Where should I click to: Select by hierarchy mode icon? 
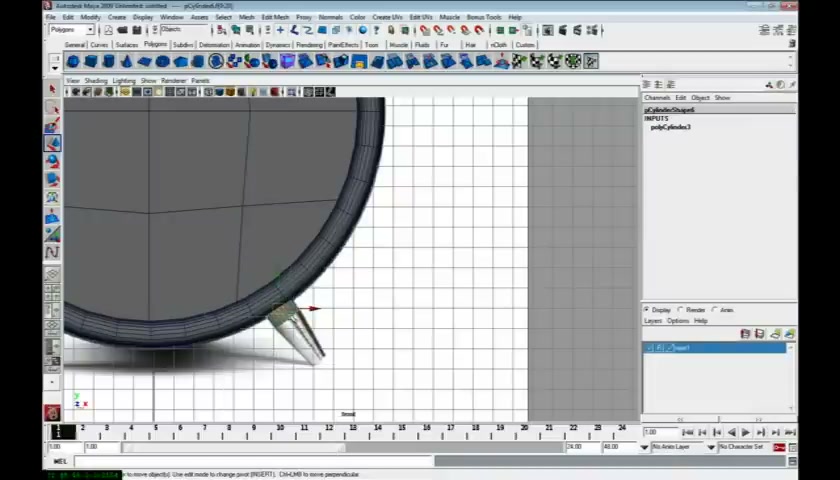[222, 31]
